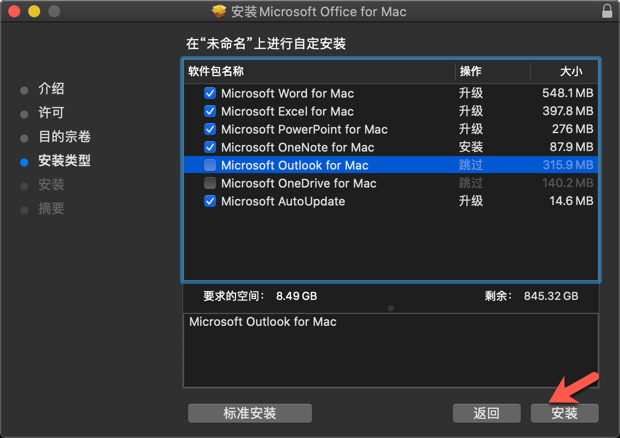The width and height of the screenshot is (620, 438).
Task: Click the 大小 column header
Action: coord(570,71)
